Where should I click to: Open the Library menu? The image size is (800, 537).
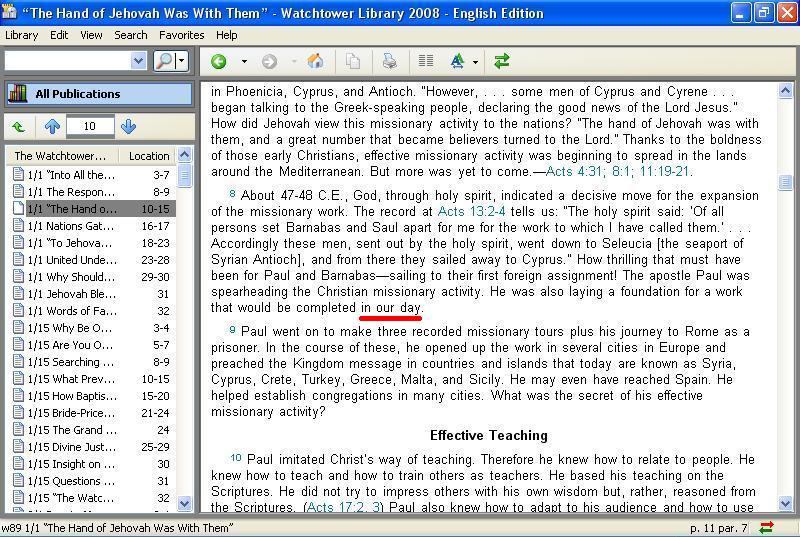(21, 35)
